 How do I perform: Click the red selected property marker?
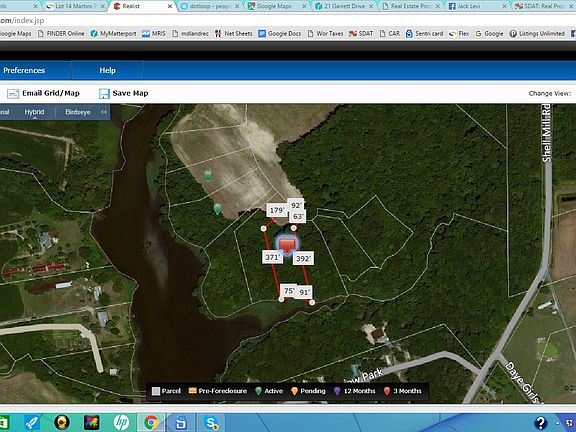click(x=287, y=245)
